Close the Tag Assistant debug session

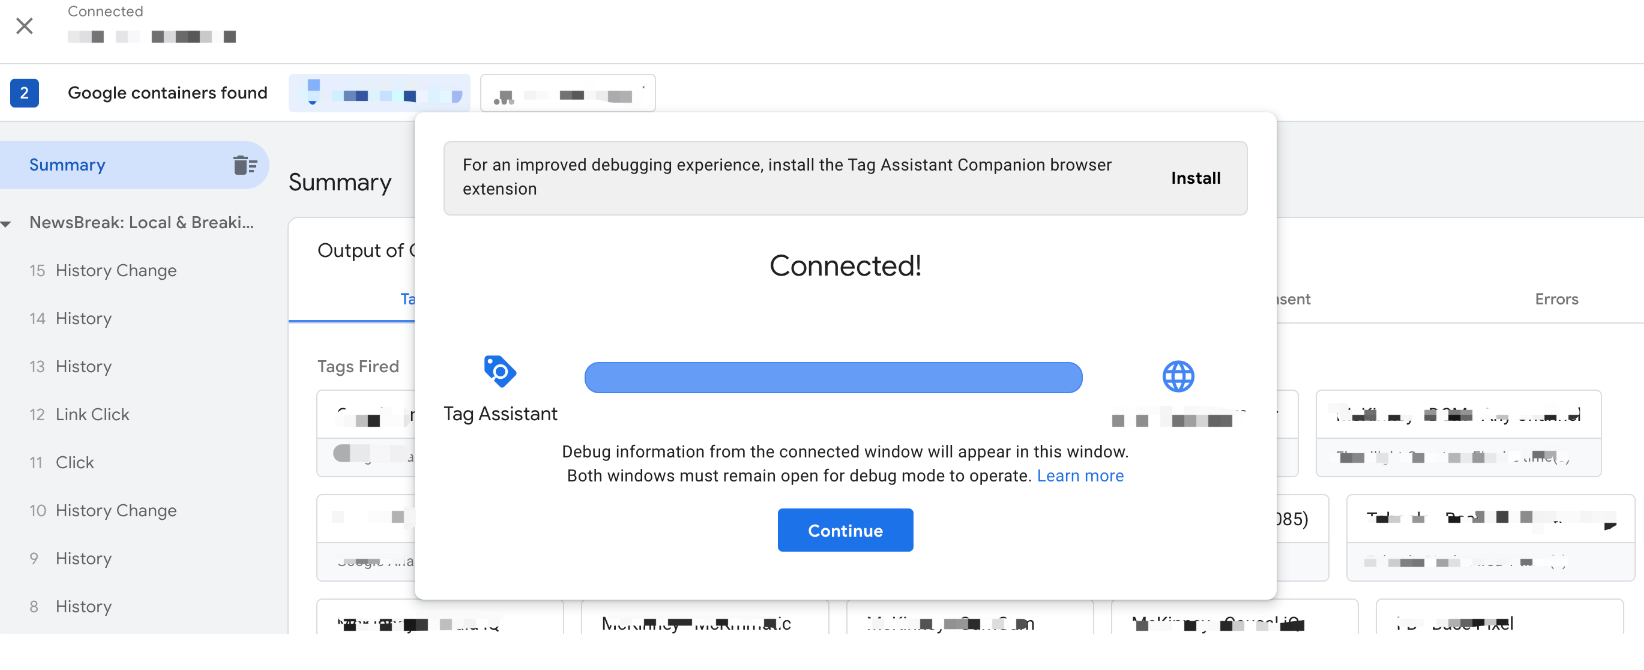point(25,26)
